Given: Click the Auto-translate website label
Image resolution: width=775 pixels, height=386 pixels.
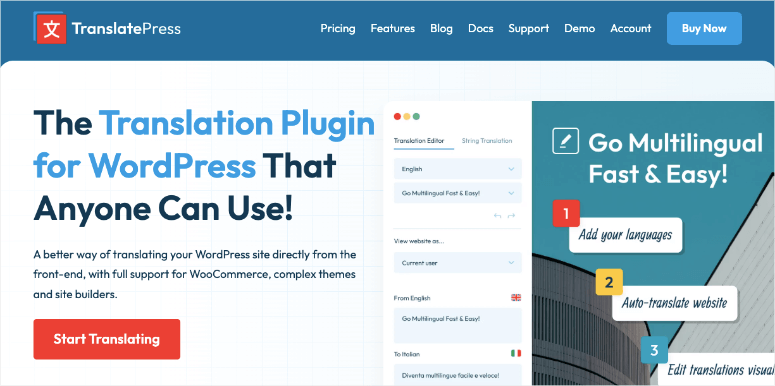Looking at the screenshot, I should [x=674, y=302].
